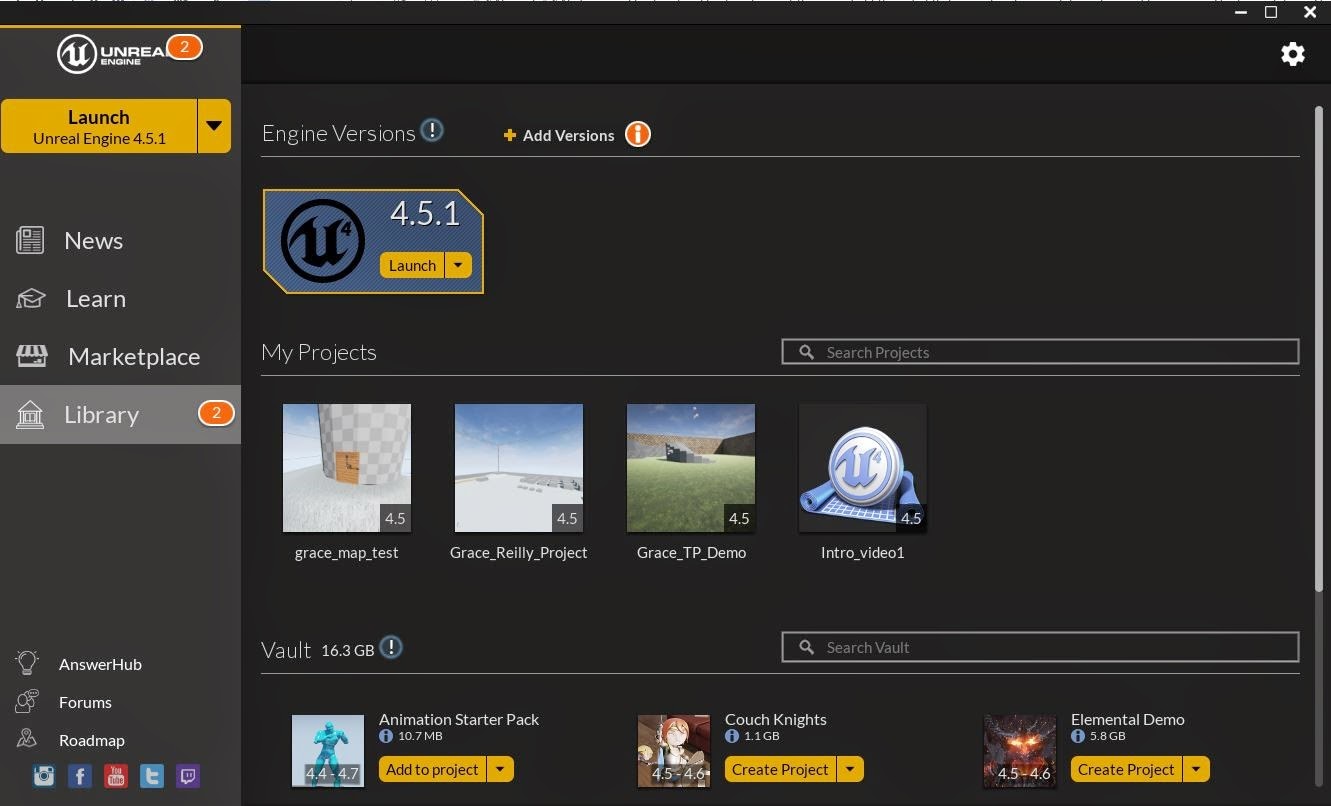1331x806 pixels.
Task: Select the Couch Knights thumbnail
Action: 674,751
